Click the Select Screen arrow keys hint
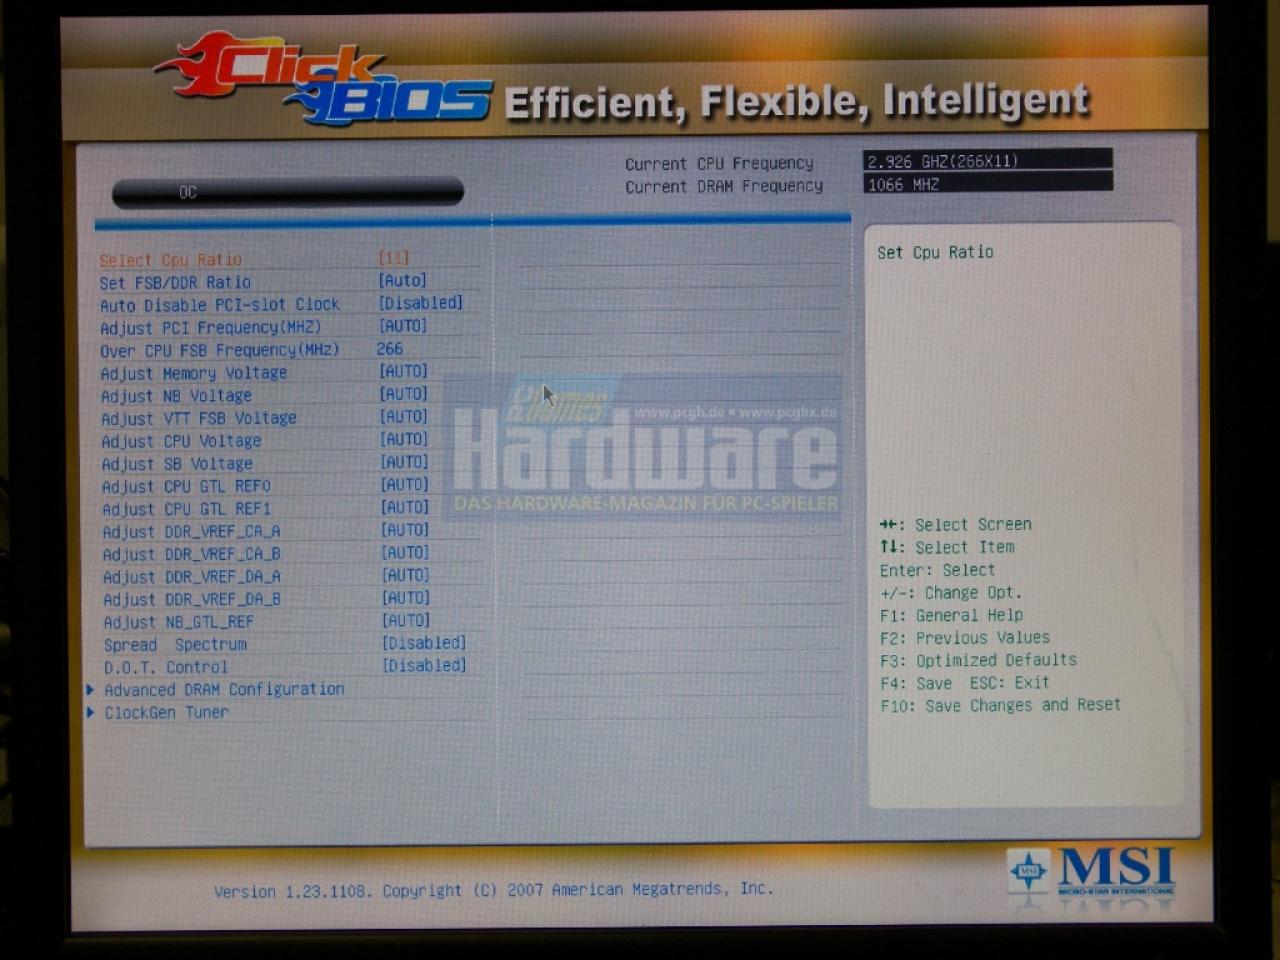 tap(955, 525)
